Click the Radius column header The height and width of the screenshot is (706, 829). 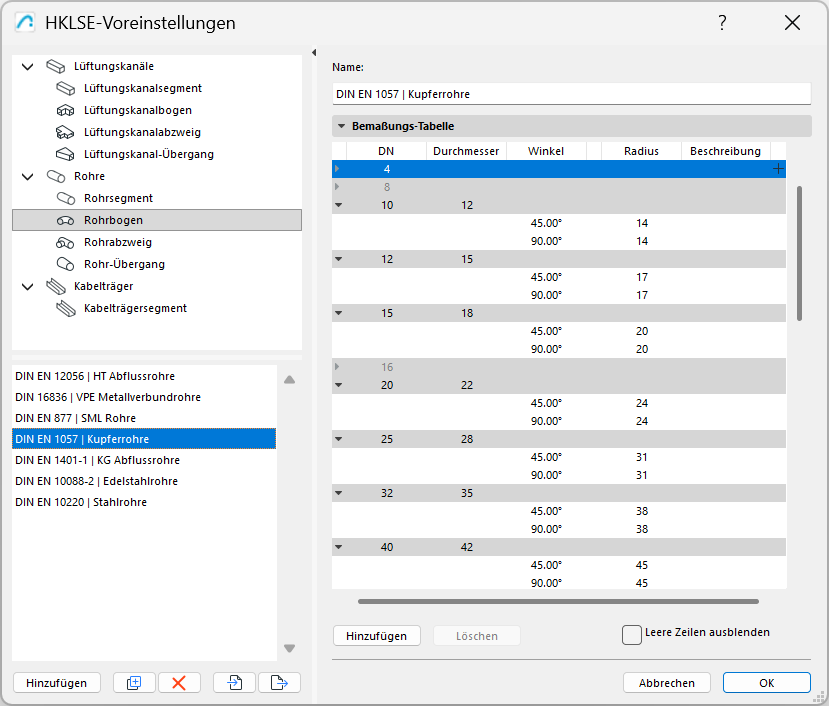coord(641,151)
